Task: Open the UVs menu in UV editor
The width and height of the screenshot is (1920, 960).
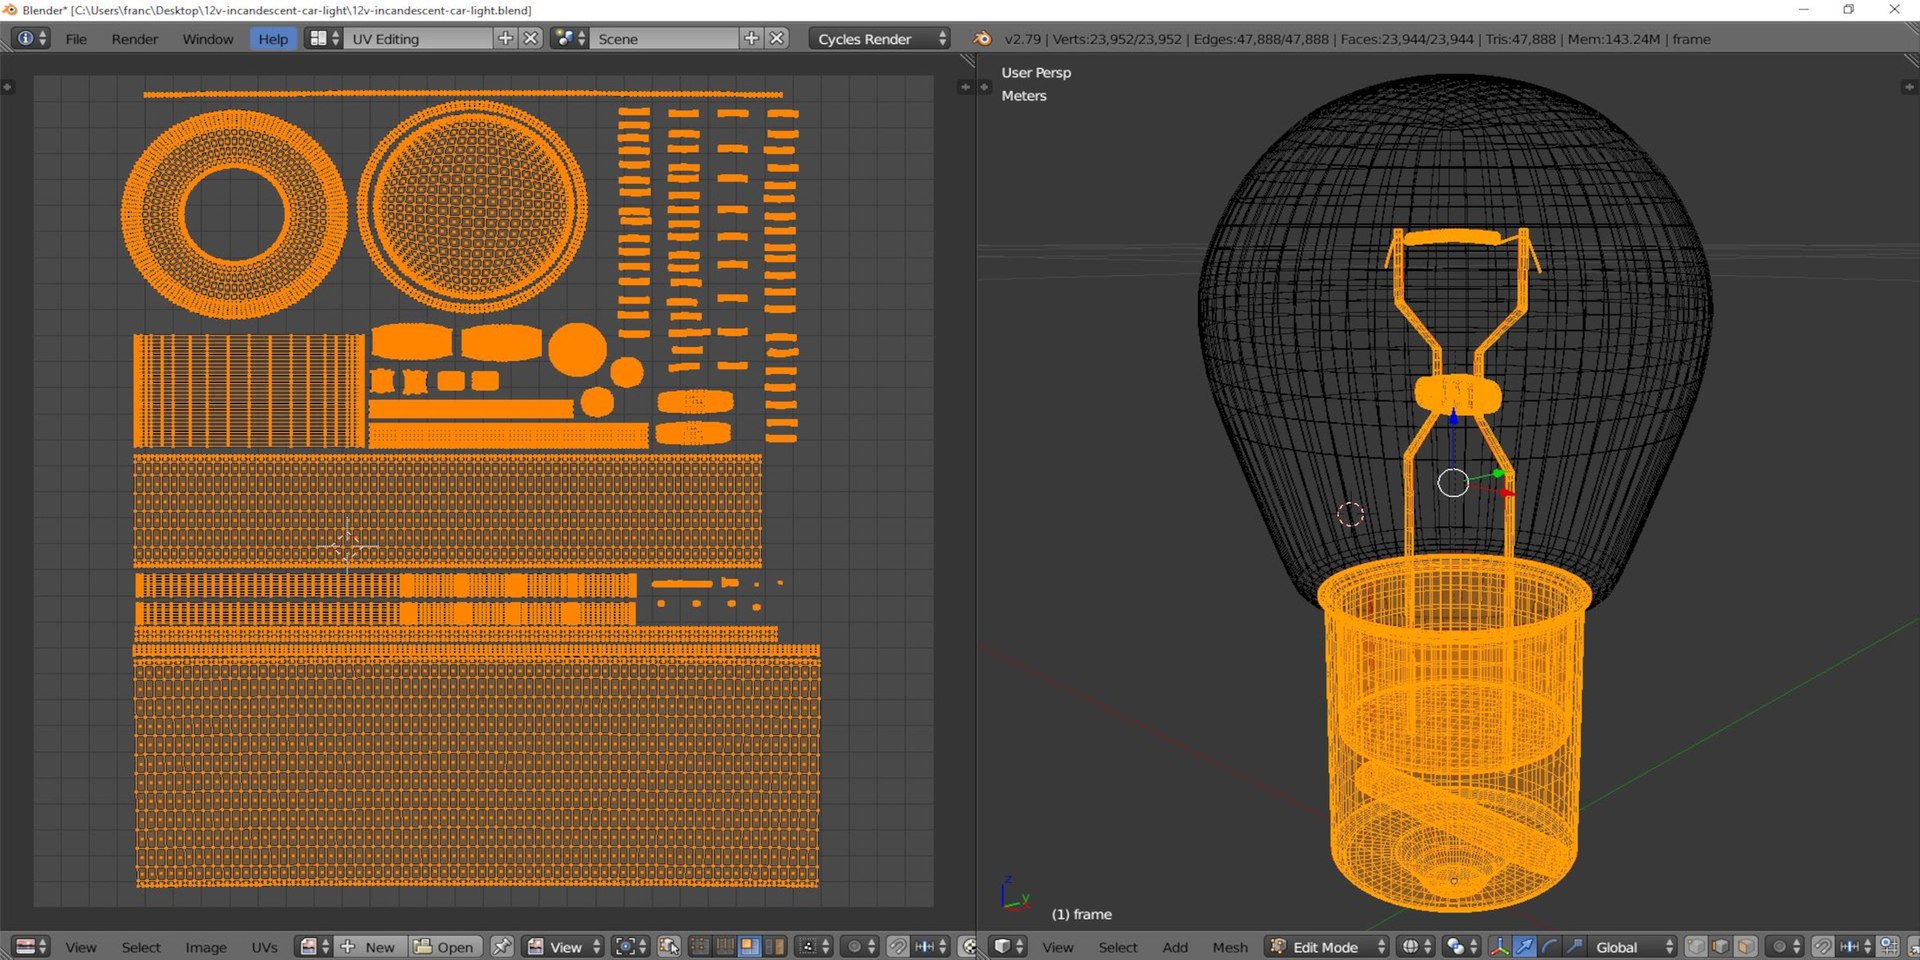Action: (264, 946)
